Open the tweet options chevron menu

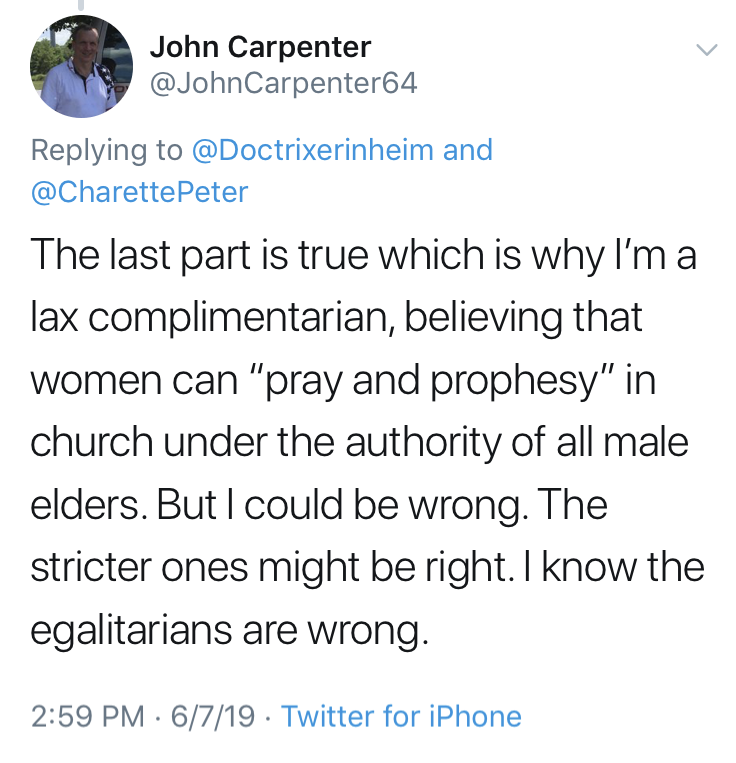coord(706,49)
